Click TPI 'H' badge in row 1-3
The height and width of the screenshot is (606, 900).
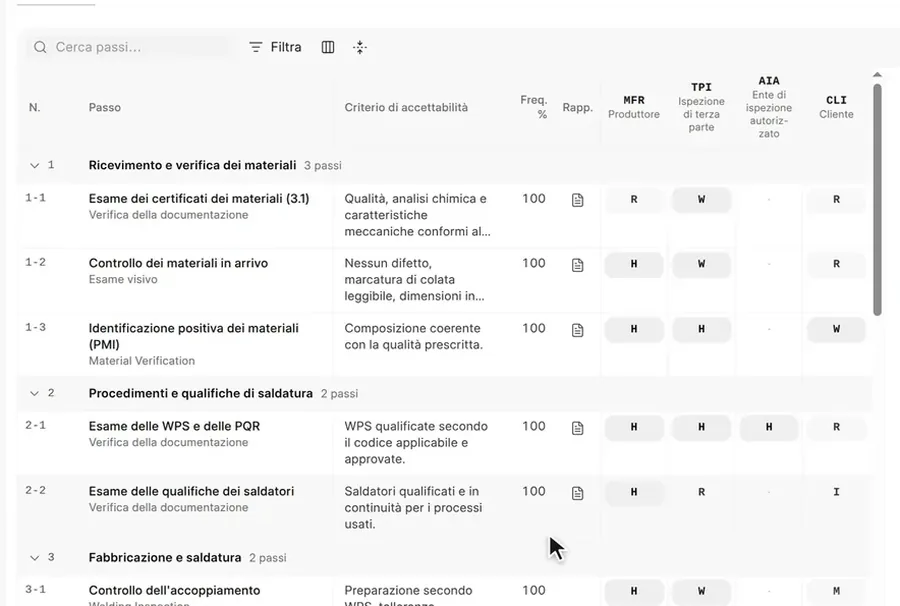click(x=701, y=329)
